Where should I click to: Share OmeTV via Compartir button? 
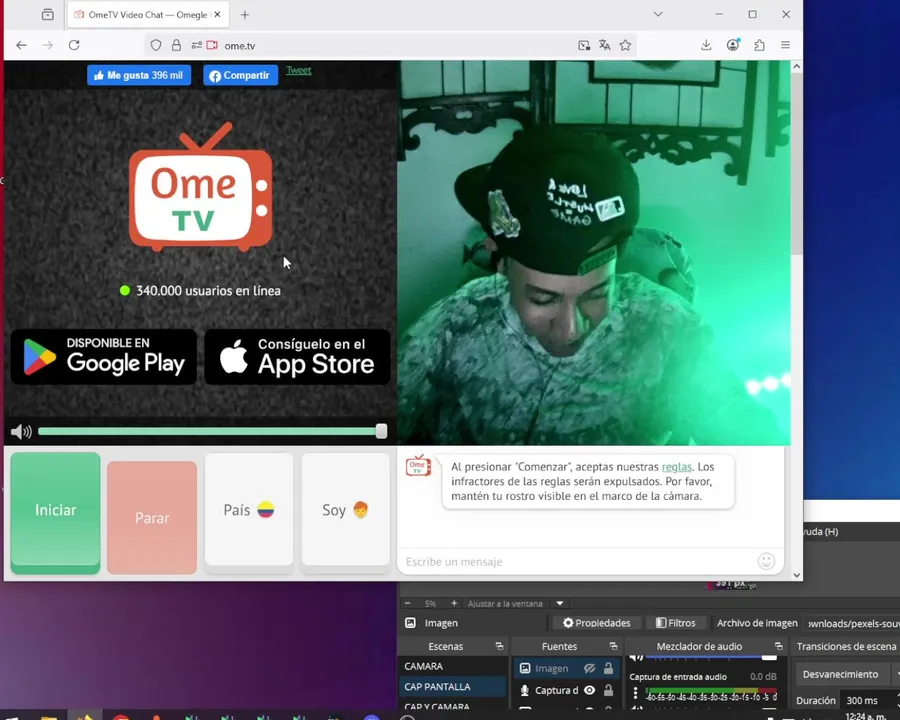click(x=240, y=75)
